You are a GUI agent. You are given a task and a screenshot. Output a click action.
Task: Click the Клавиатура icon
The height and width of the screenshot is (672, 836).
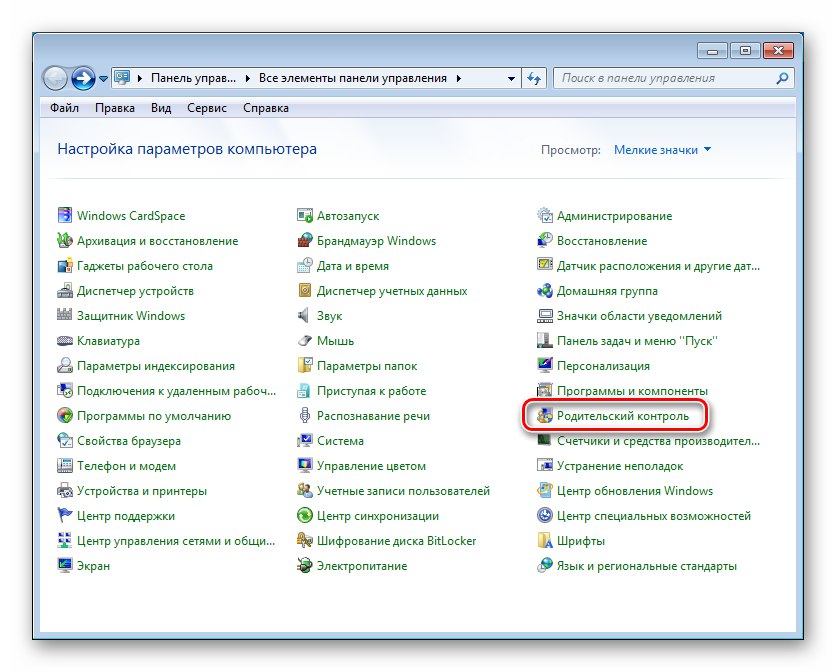tap(65, 340)
